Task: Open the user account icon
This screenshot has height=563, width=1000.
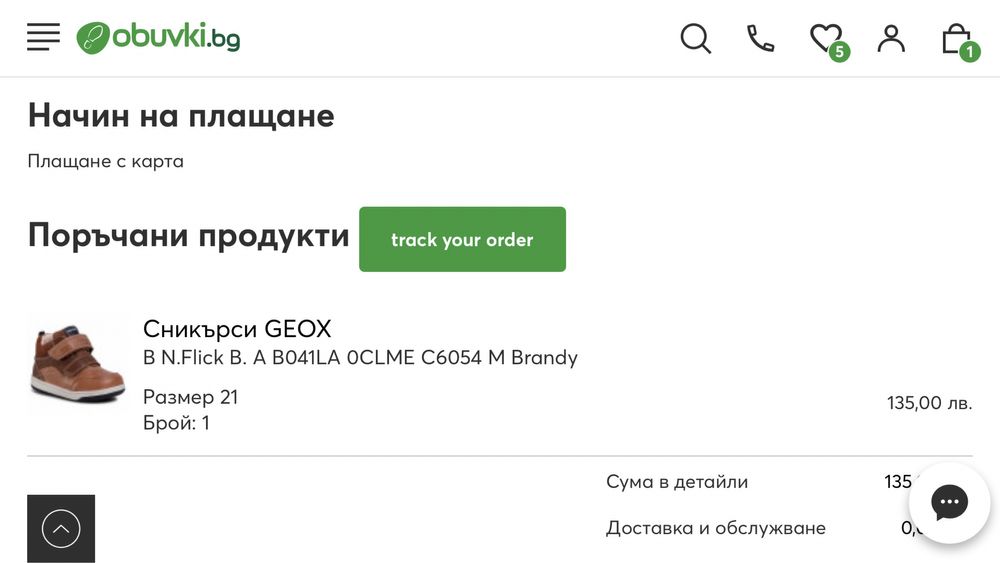Action: [x=890, y=39]
